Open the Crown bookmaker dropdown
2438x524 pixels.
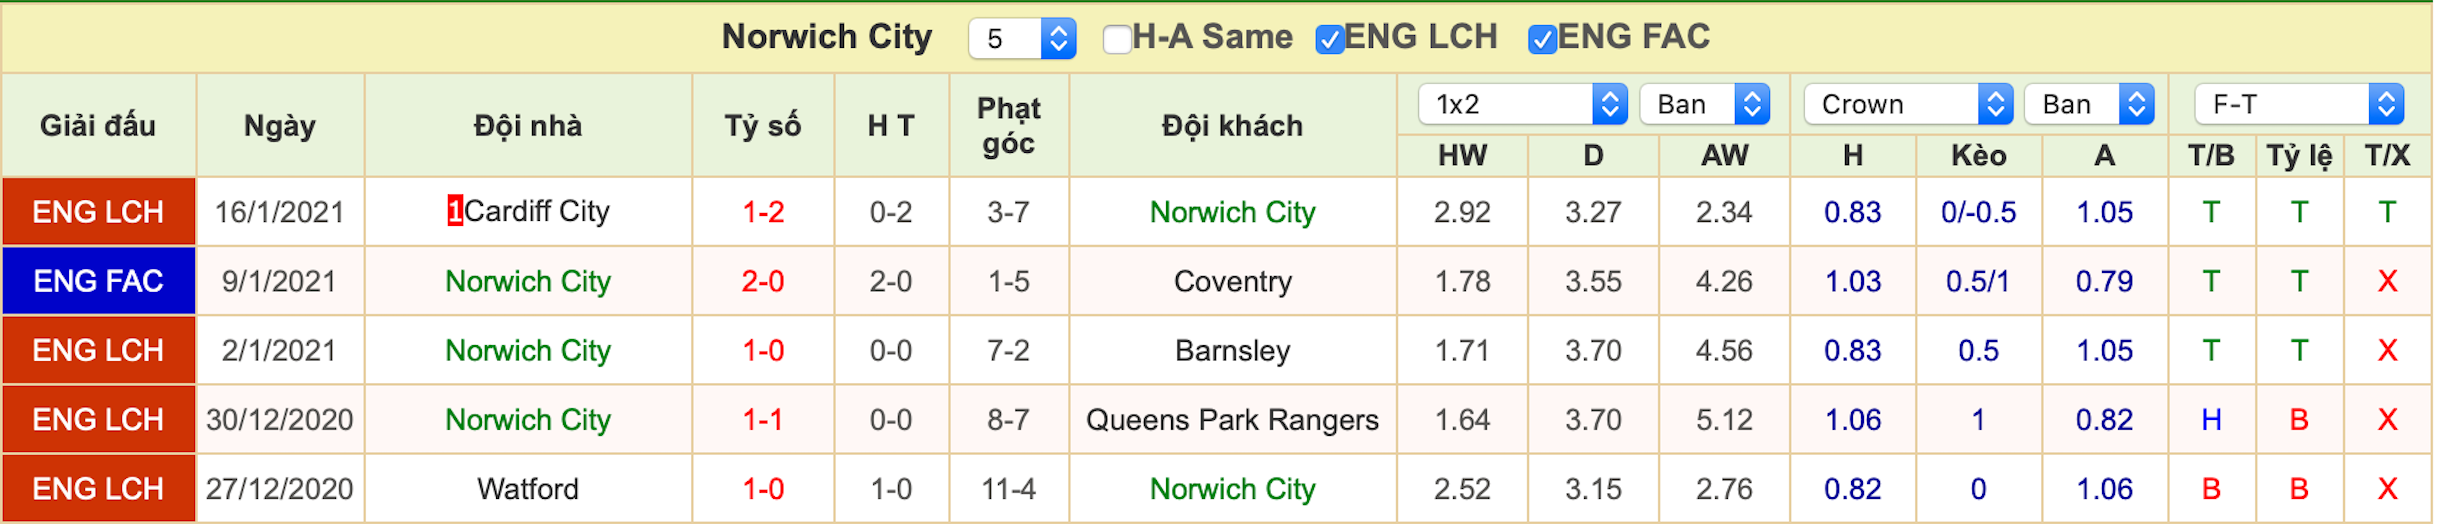coord(1908,104)
